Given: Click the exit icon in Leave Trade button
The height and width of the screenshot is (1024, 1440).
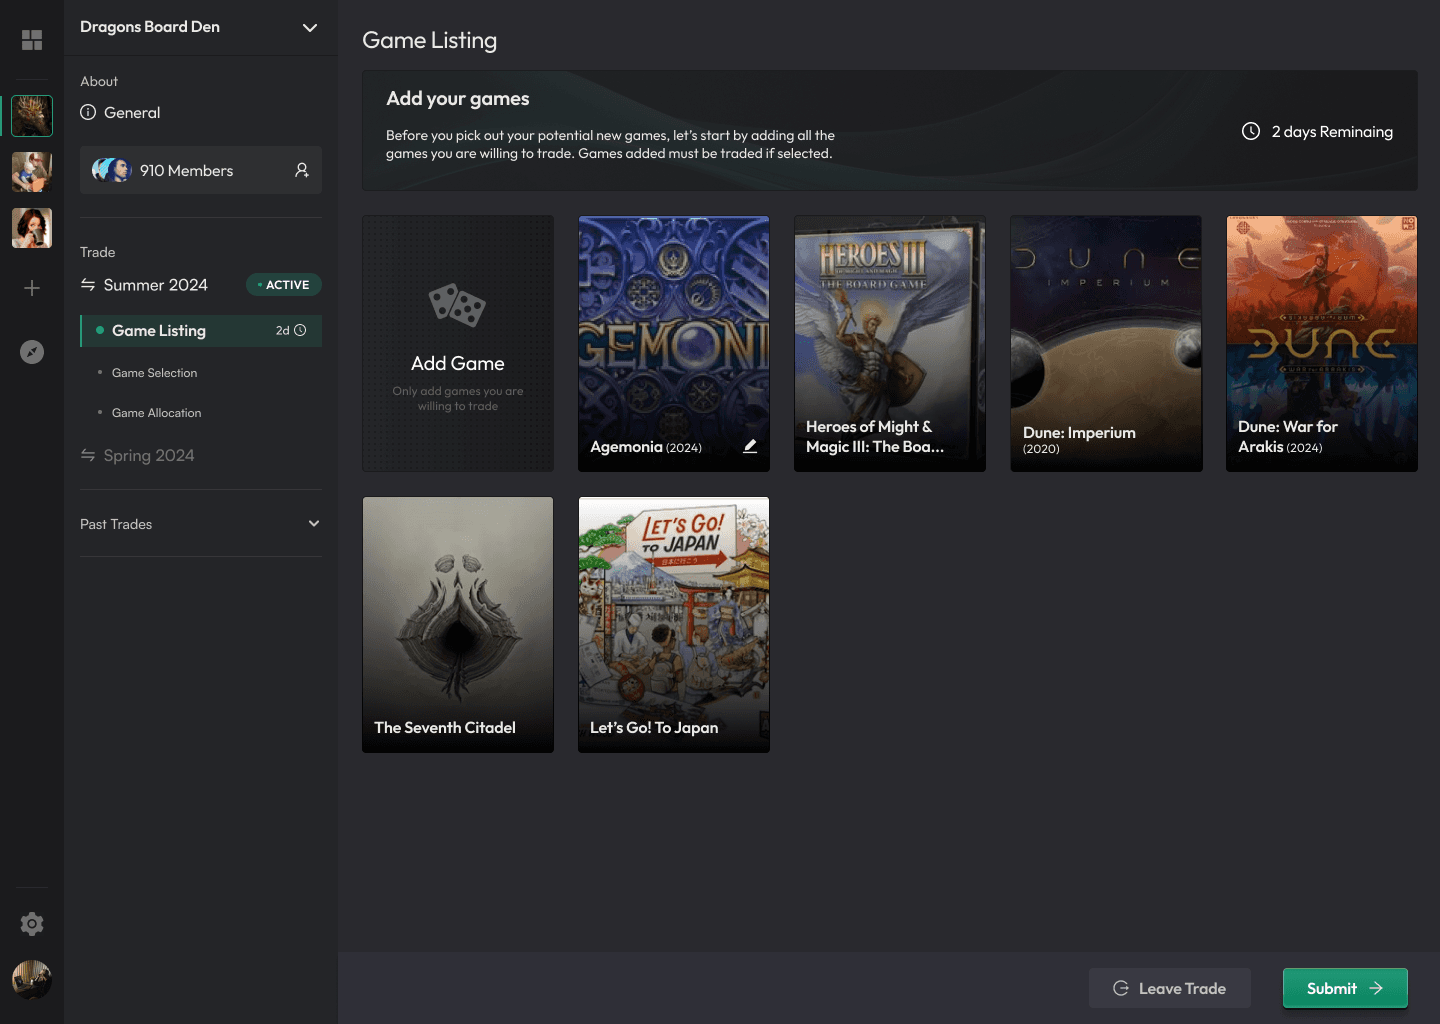Looking at the screenshot, I should pos(1121,988).
